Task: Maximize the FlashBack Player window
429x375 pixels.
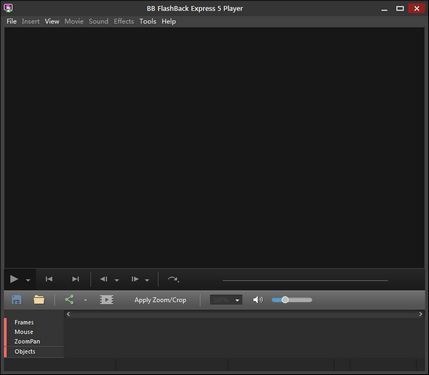Action: click(400, 9)
